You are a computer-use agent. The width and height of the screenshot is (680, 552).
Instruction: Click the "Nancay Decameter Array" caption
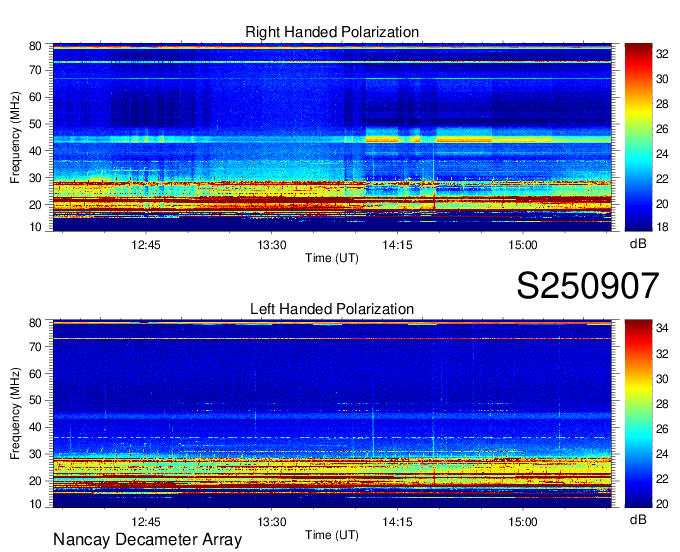(x=147, y=540)
